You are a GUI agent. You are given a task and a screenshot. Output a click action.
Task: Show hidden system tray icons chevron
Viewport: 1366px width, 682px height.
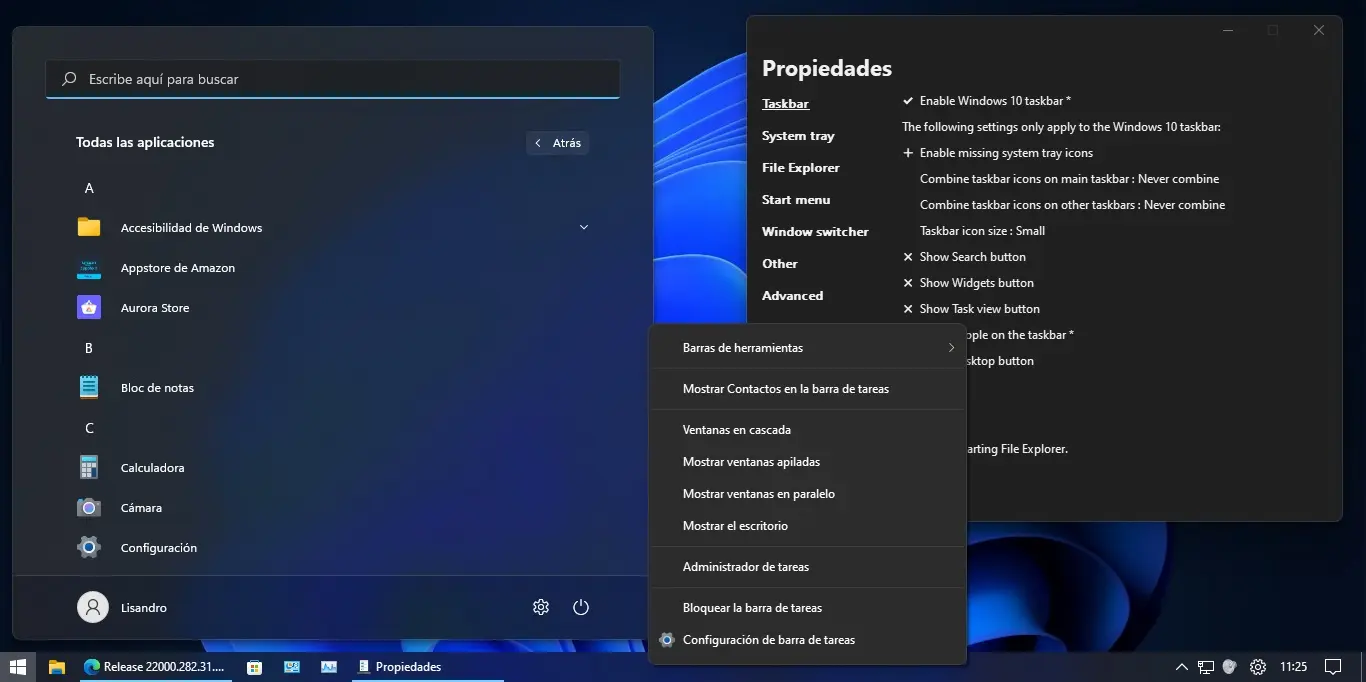pyautogui.click(x=1182, y=667)
